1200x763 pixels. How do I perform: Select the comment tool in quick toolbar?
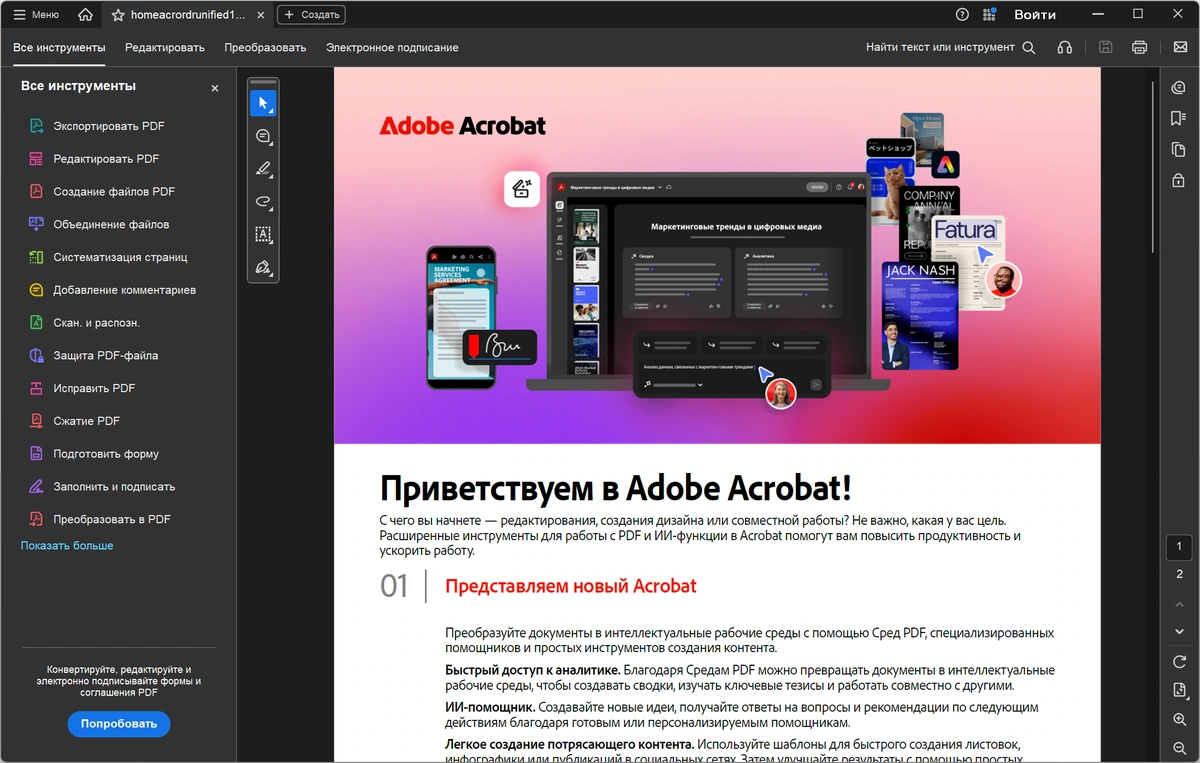coord(263,136)
